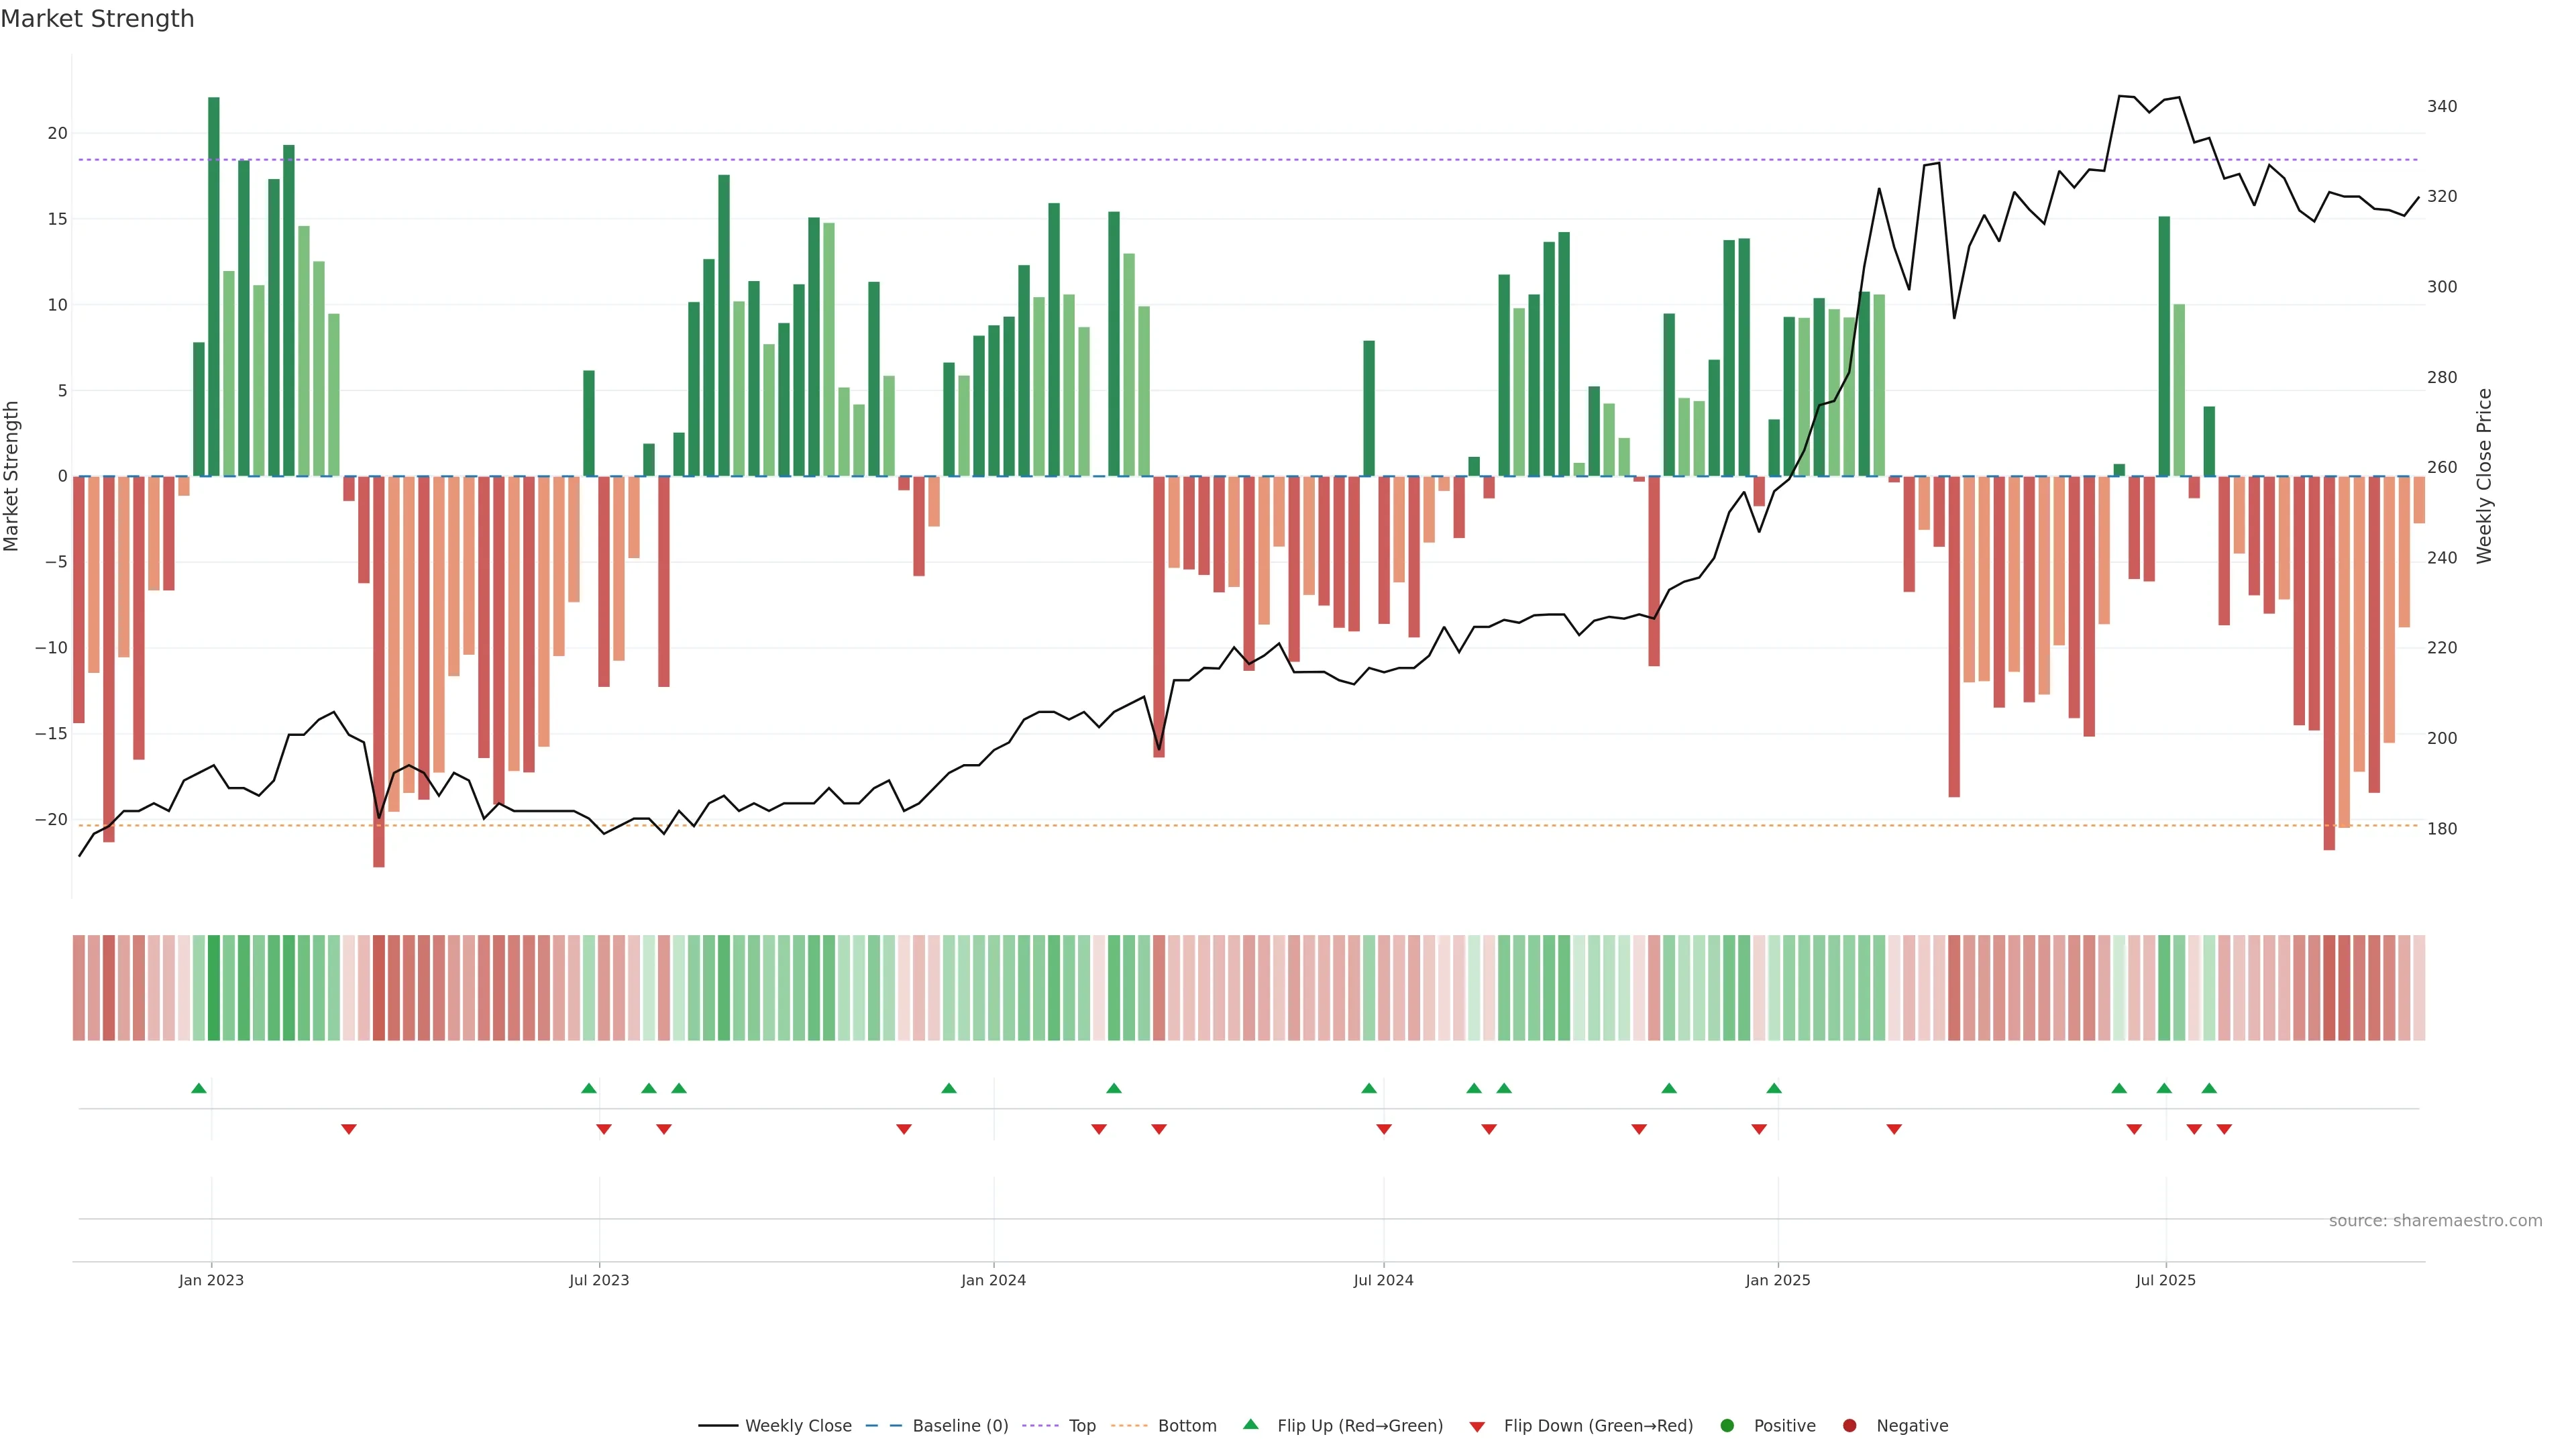
Task: Click the Jan 2023 x-axis label
Action: tap(211, 1280)
